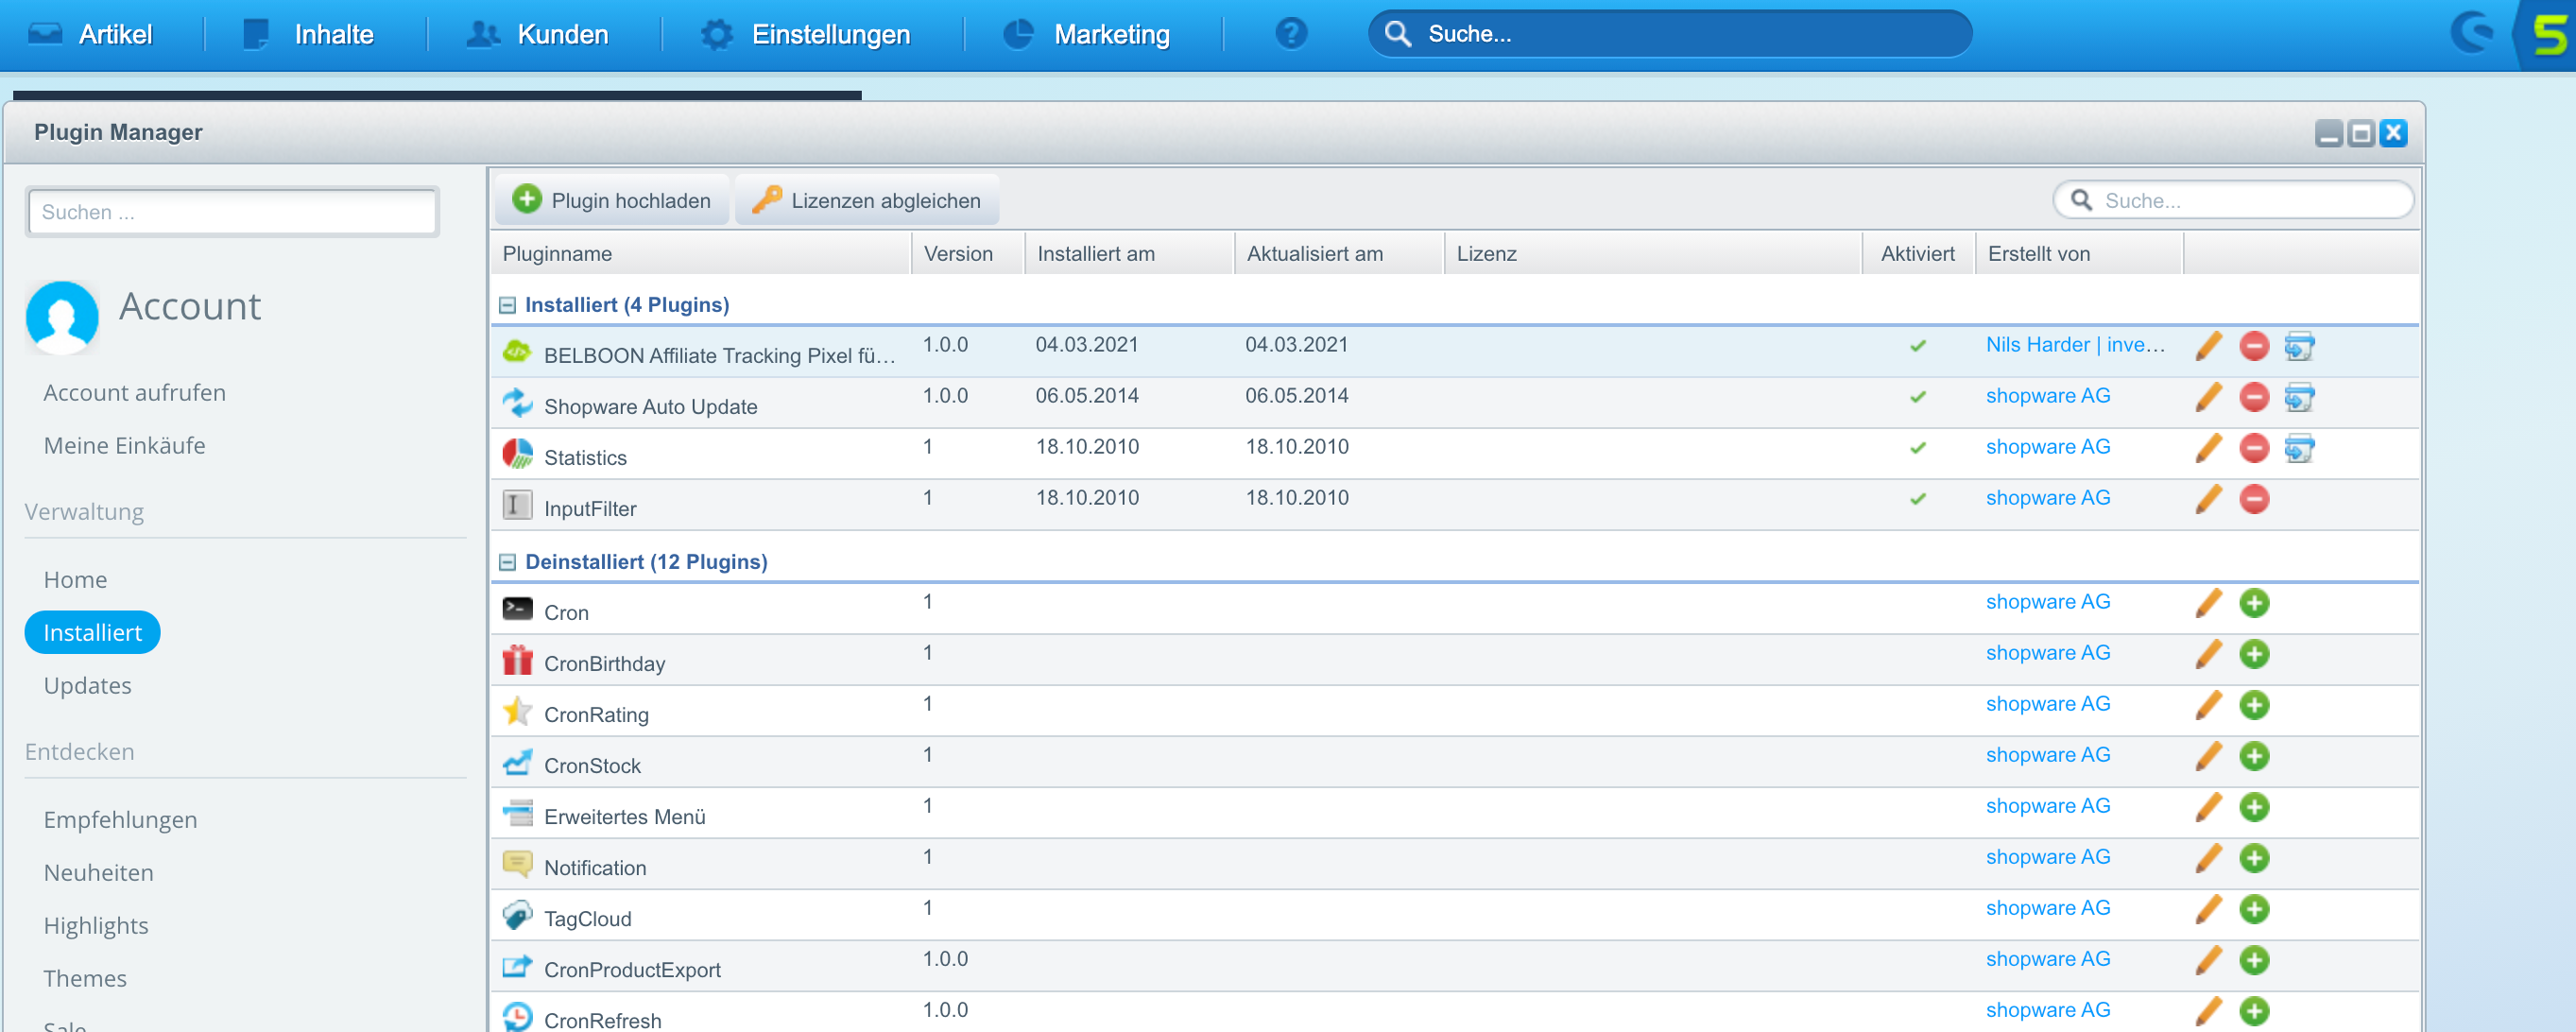Install the Notification plugin
This screenshot has height=1032, width=2576.
click(2254, 858)
